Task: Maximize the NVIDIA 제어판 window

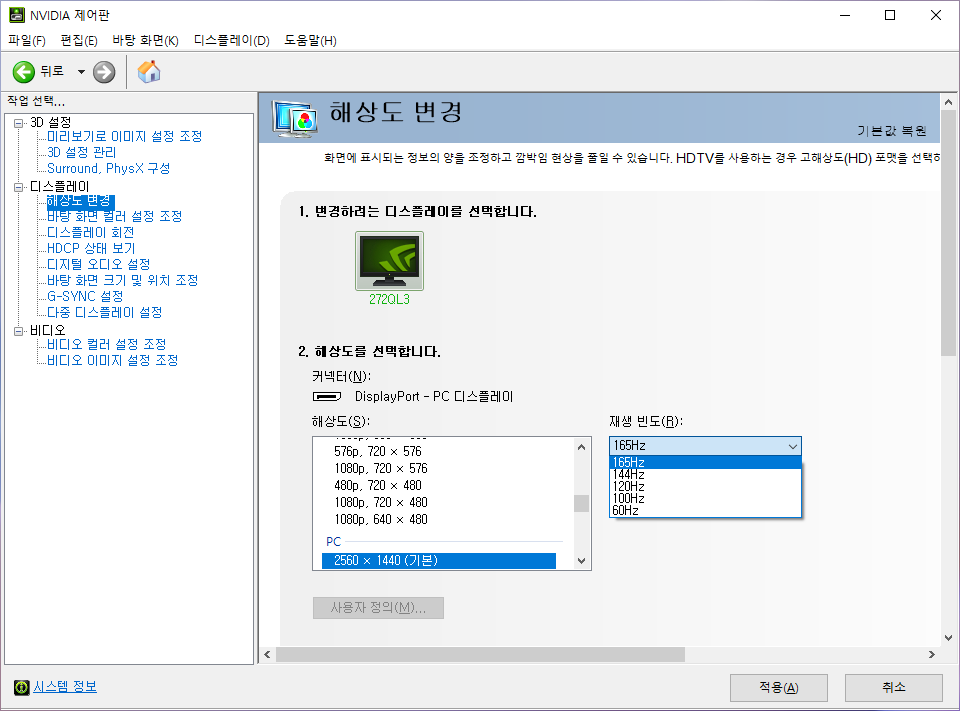Action: point(890,15)
